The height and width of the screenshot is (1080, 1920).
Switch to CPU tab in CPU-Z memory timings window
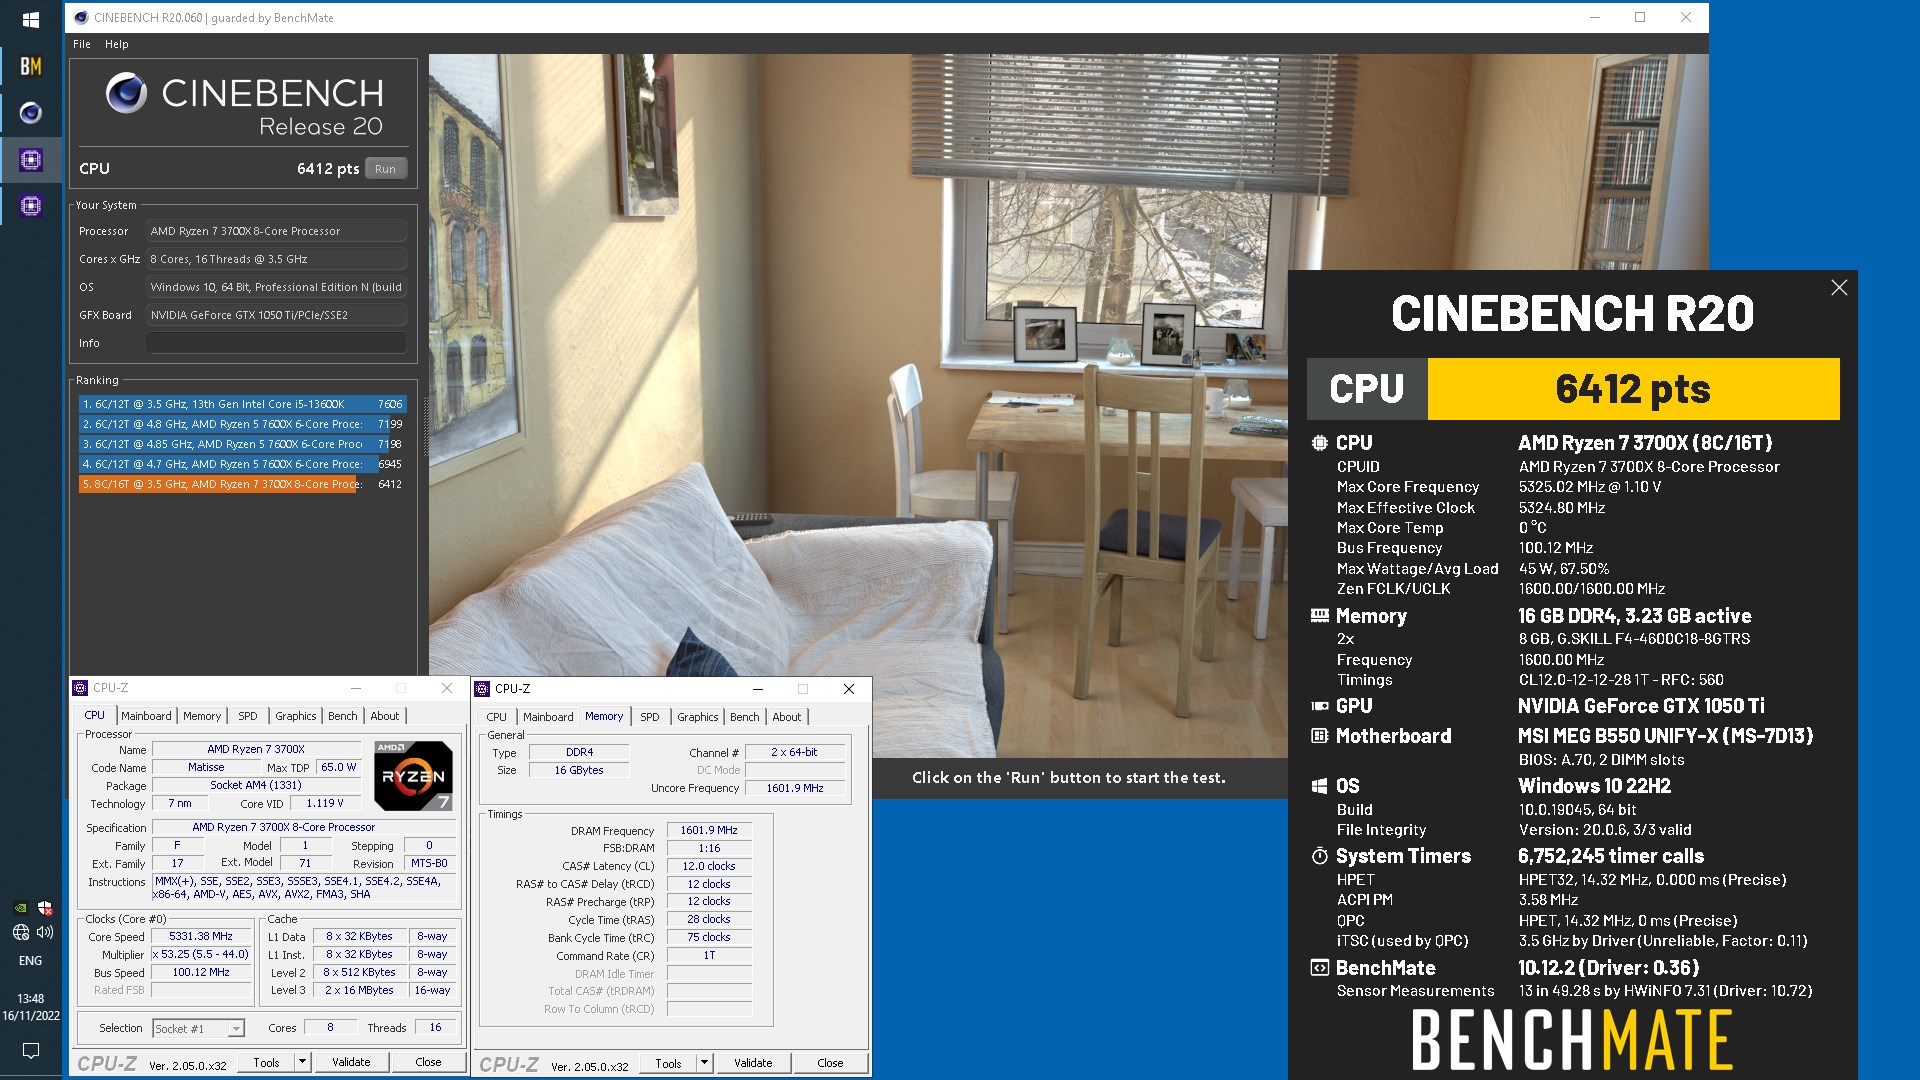497,717
